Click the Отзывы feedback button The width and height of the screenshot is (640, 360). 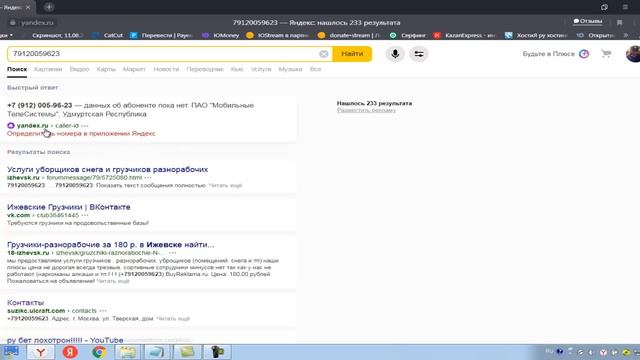588,21
